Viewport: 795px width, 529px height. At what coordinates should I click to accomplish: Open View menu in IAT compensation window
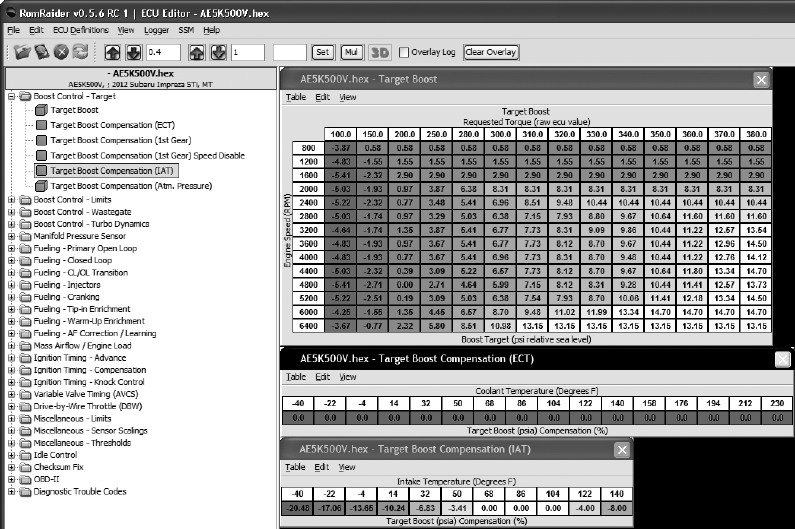pos(347,467)
